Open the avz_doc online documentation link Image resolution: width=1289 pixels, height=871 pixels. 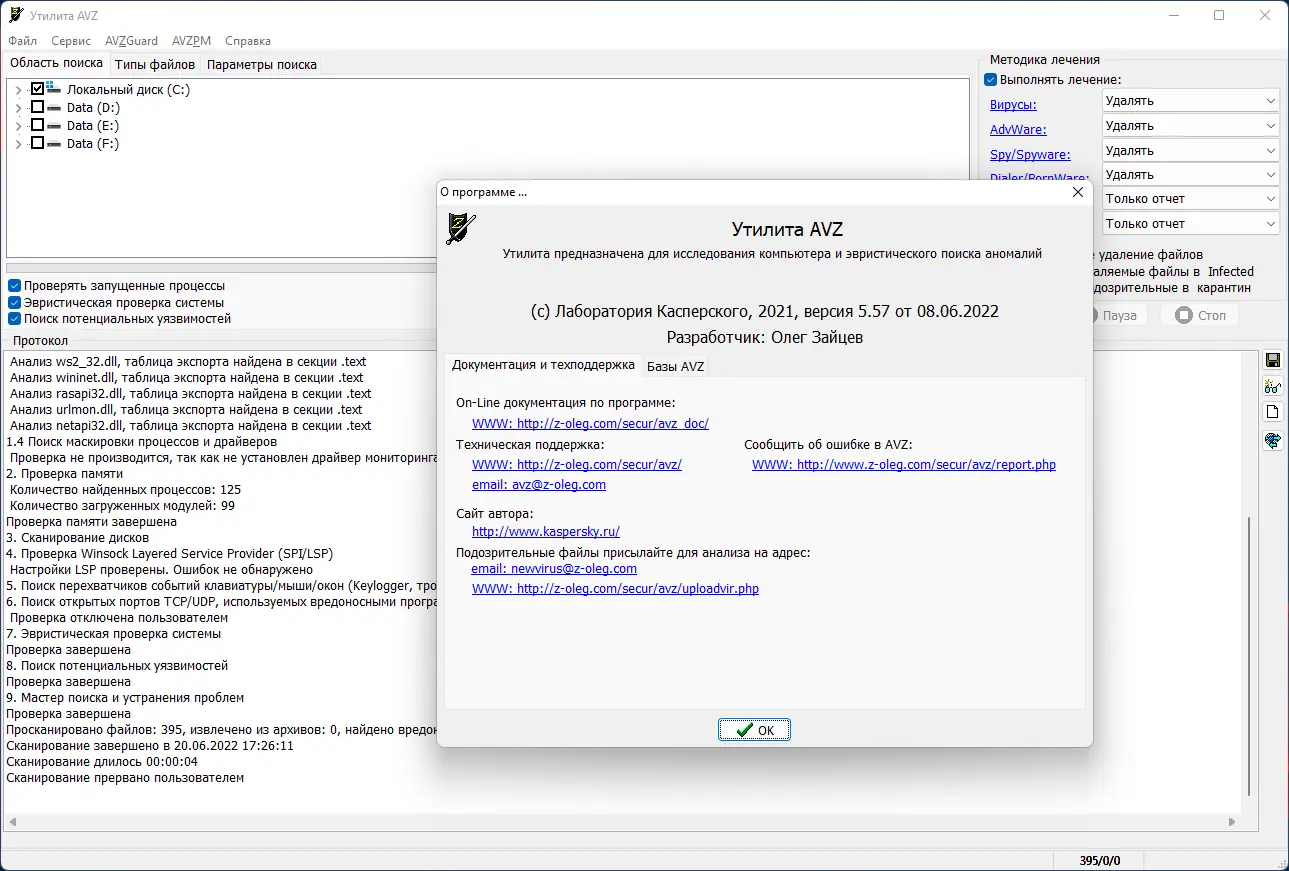pyautogui.click(x=590, y=424)
